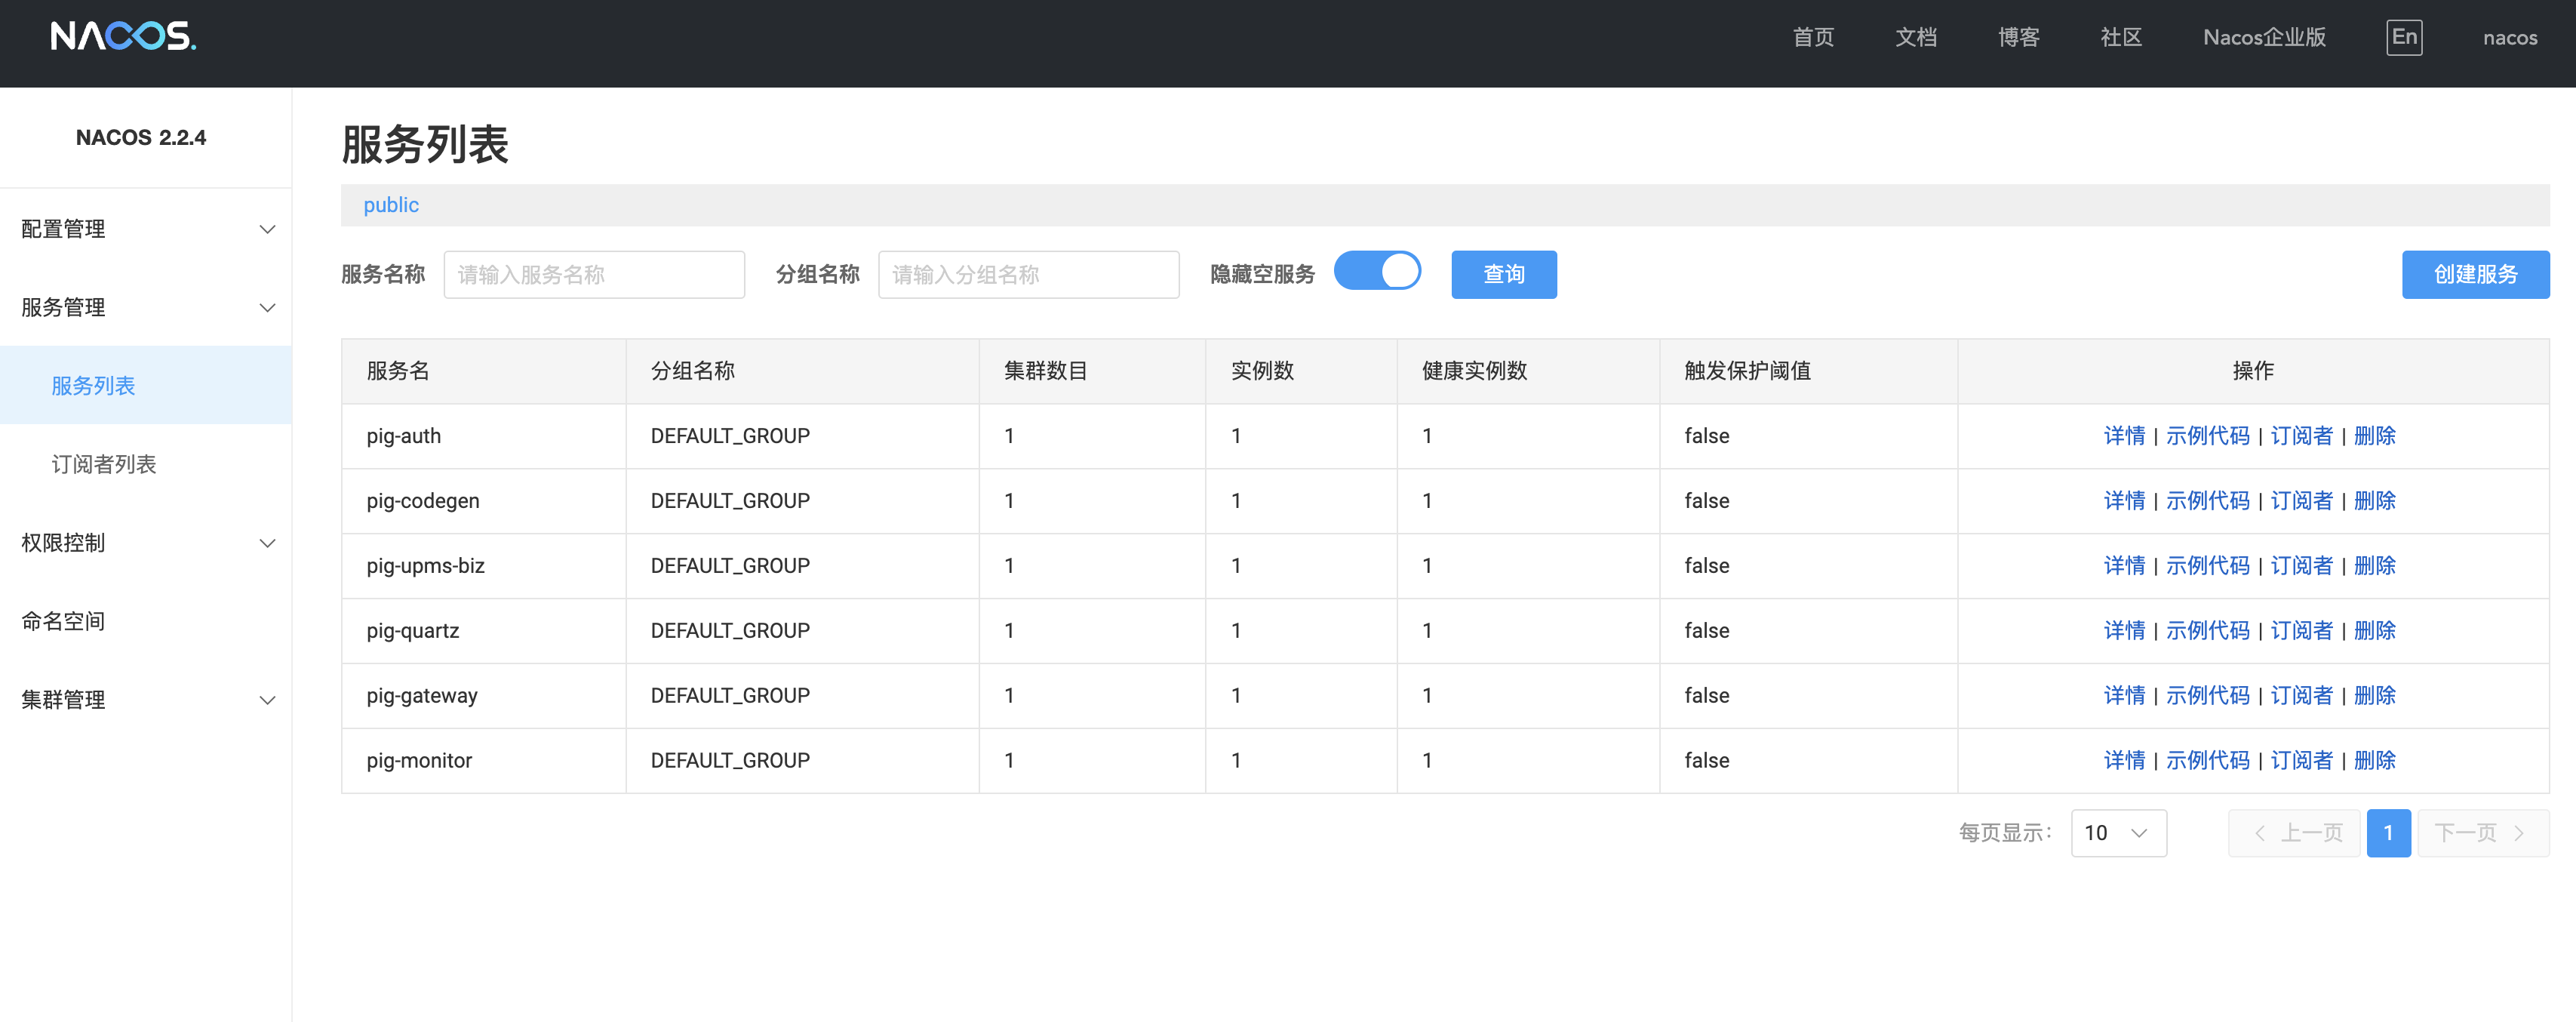The image size is (2576, 1022).
Task: Open the nacos user menu
Action: click(2509, 38)
